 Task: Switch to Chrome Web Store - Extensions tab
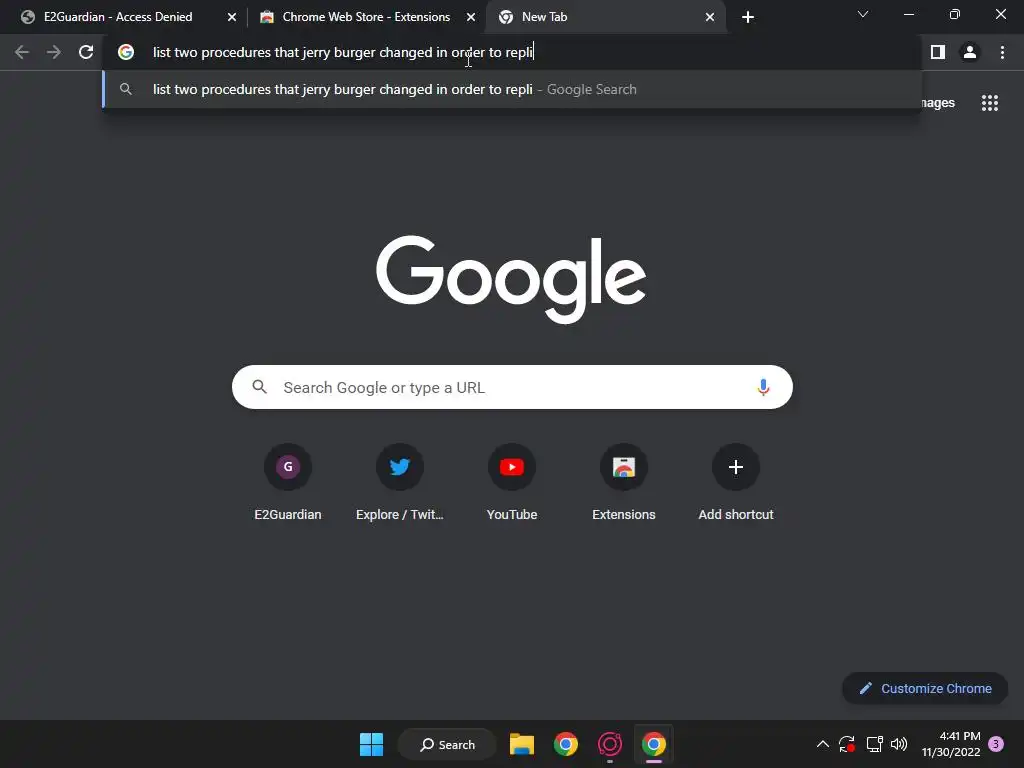[367, 17]
